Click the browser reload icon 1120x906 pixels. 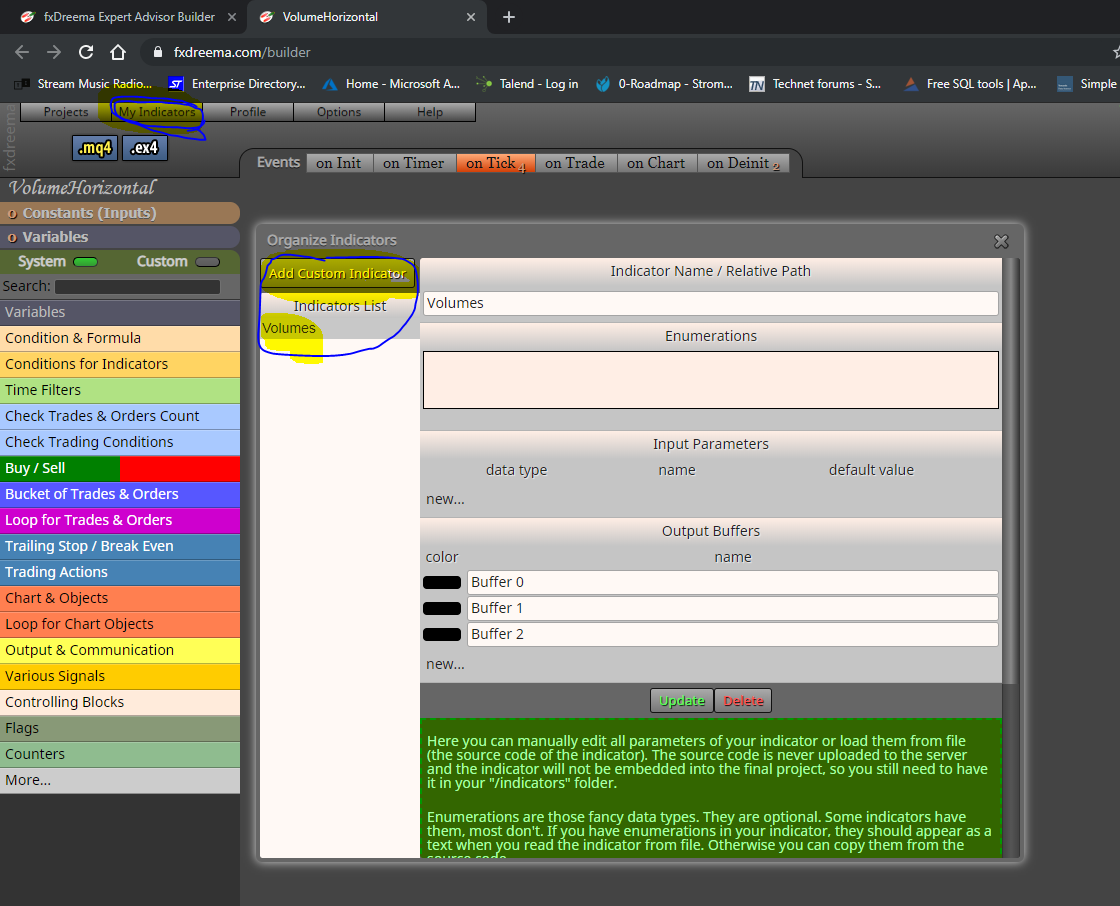[x=86, y=52]
